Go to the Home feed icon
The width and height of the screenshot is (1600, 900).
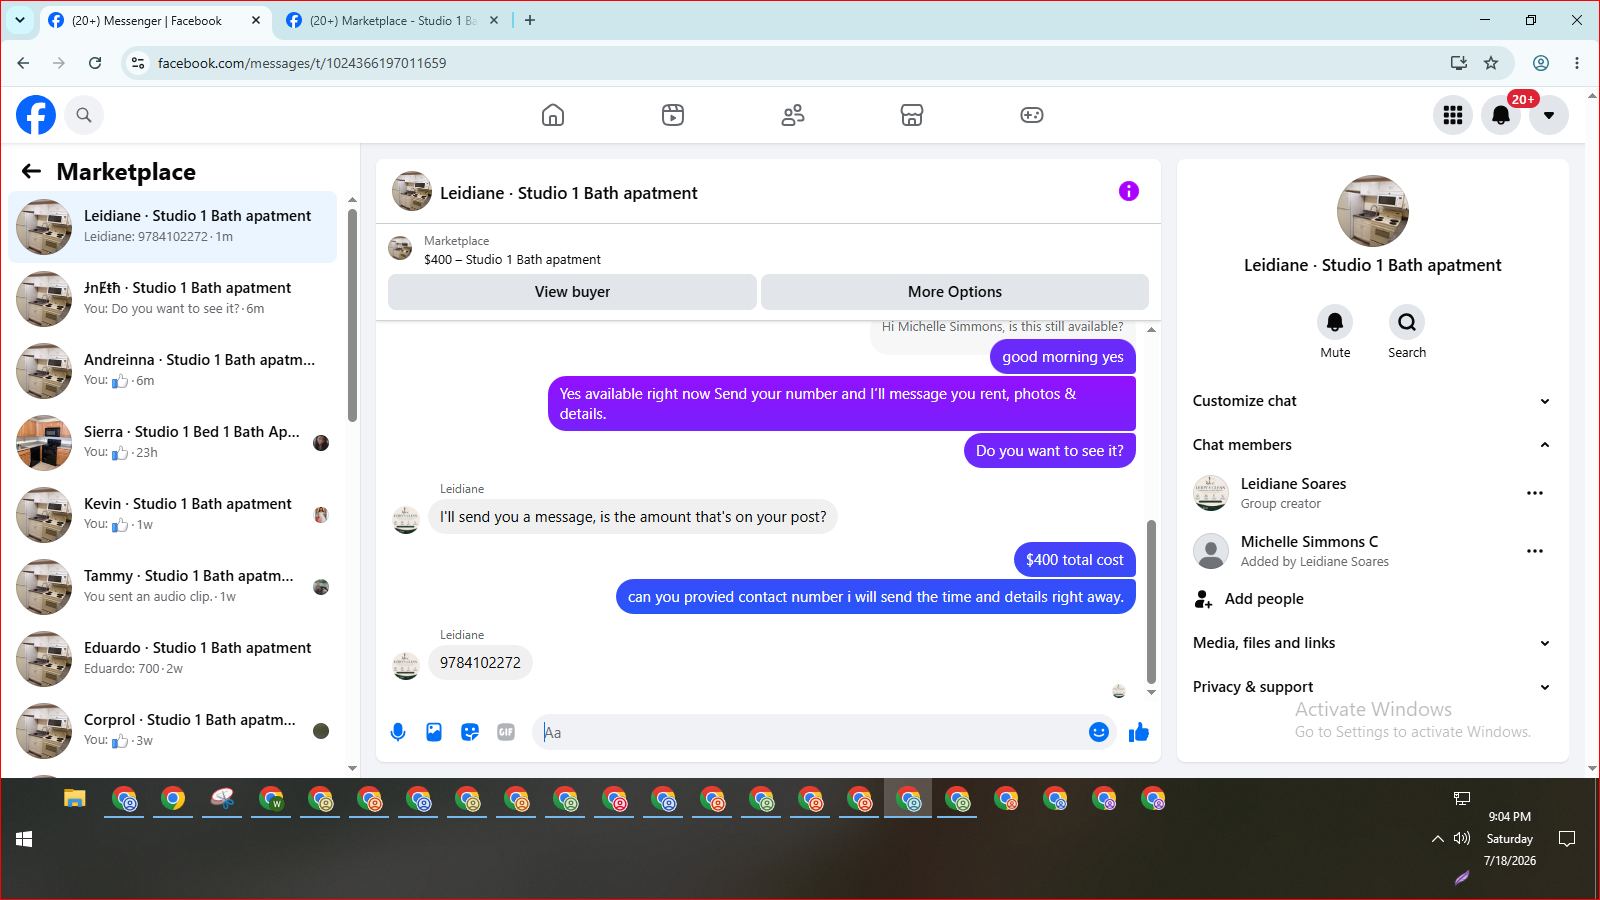(553, 115)
